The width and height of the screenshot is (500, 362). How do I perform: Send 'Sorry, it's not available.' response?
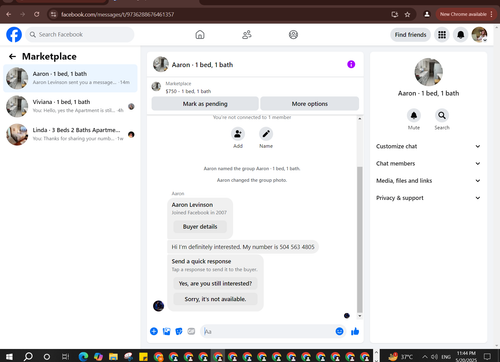click(215, 299)
